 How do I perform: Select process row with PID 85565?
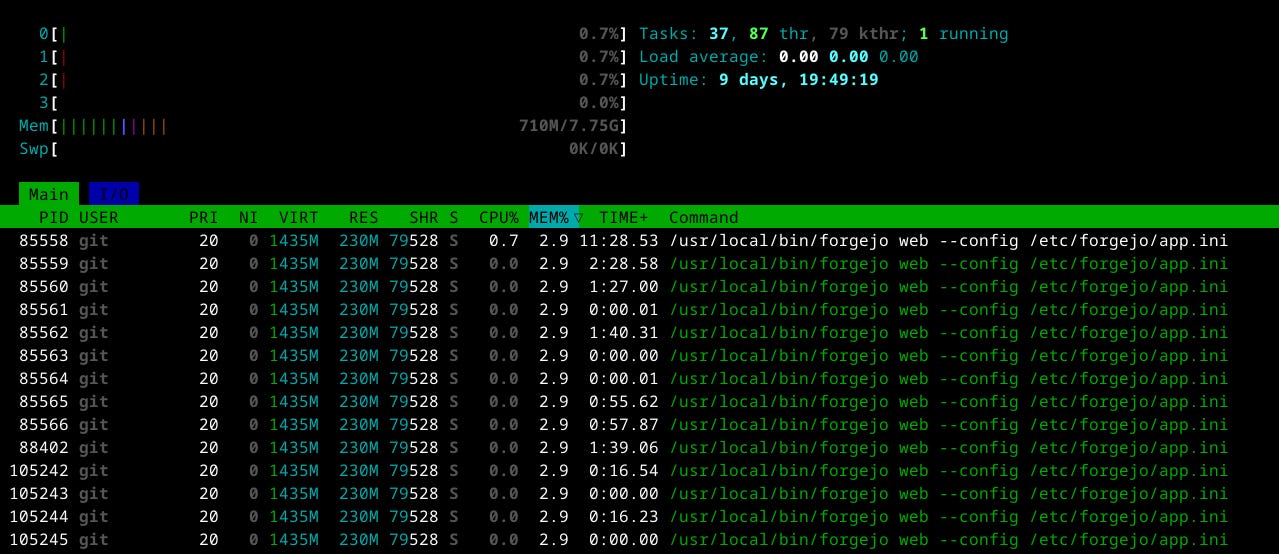coord(639,401)
